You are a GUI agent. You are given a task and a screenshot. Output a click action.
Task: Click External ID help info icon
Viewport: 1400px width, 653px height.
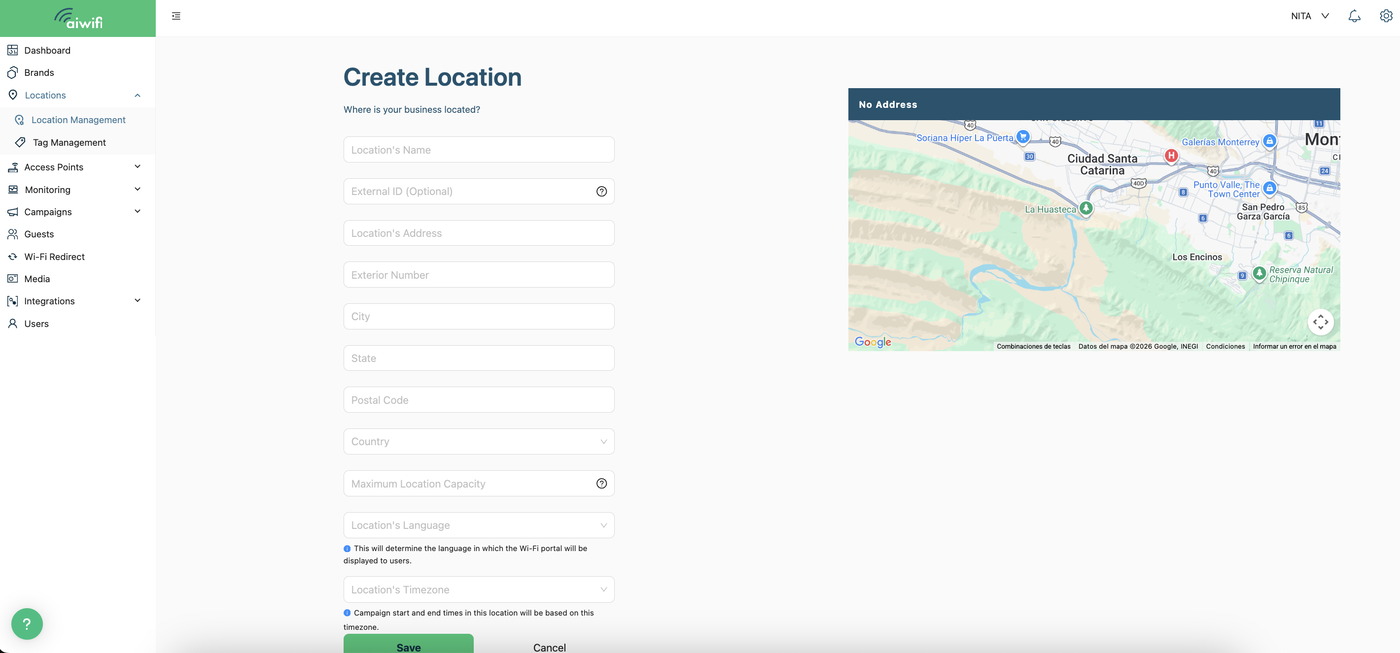click(601, 191)
